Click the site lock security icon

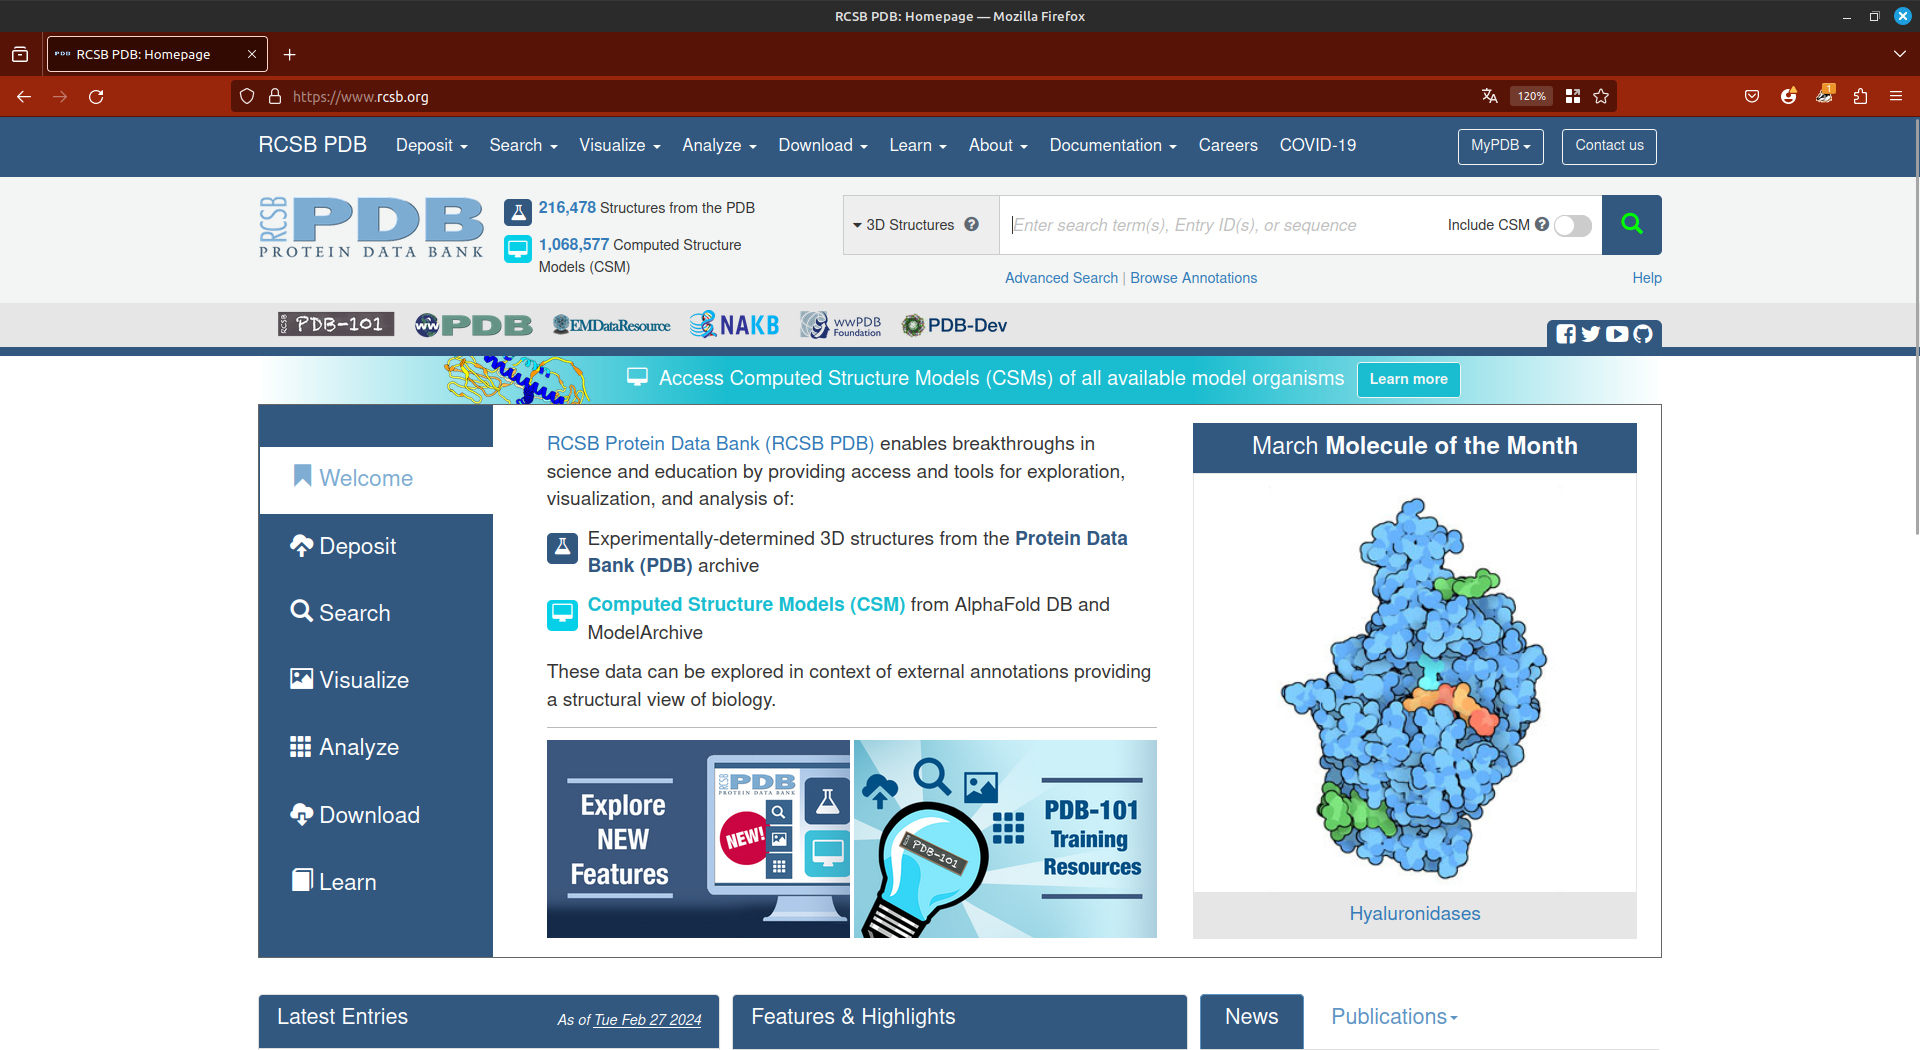[275, 97]
